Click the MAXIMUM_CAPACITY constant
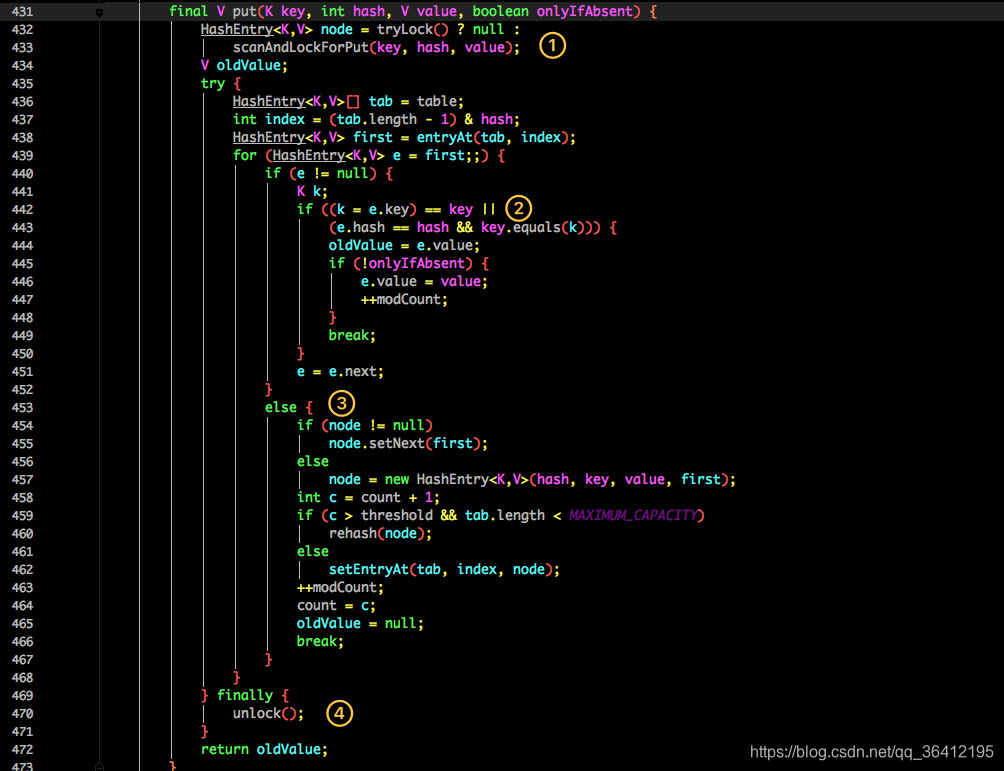The height and width of the screenshot is (771, 1004). tap(633, 515)
